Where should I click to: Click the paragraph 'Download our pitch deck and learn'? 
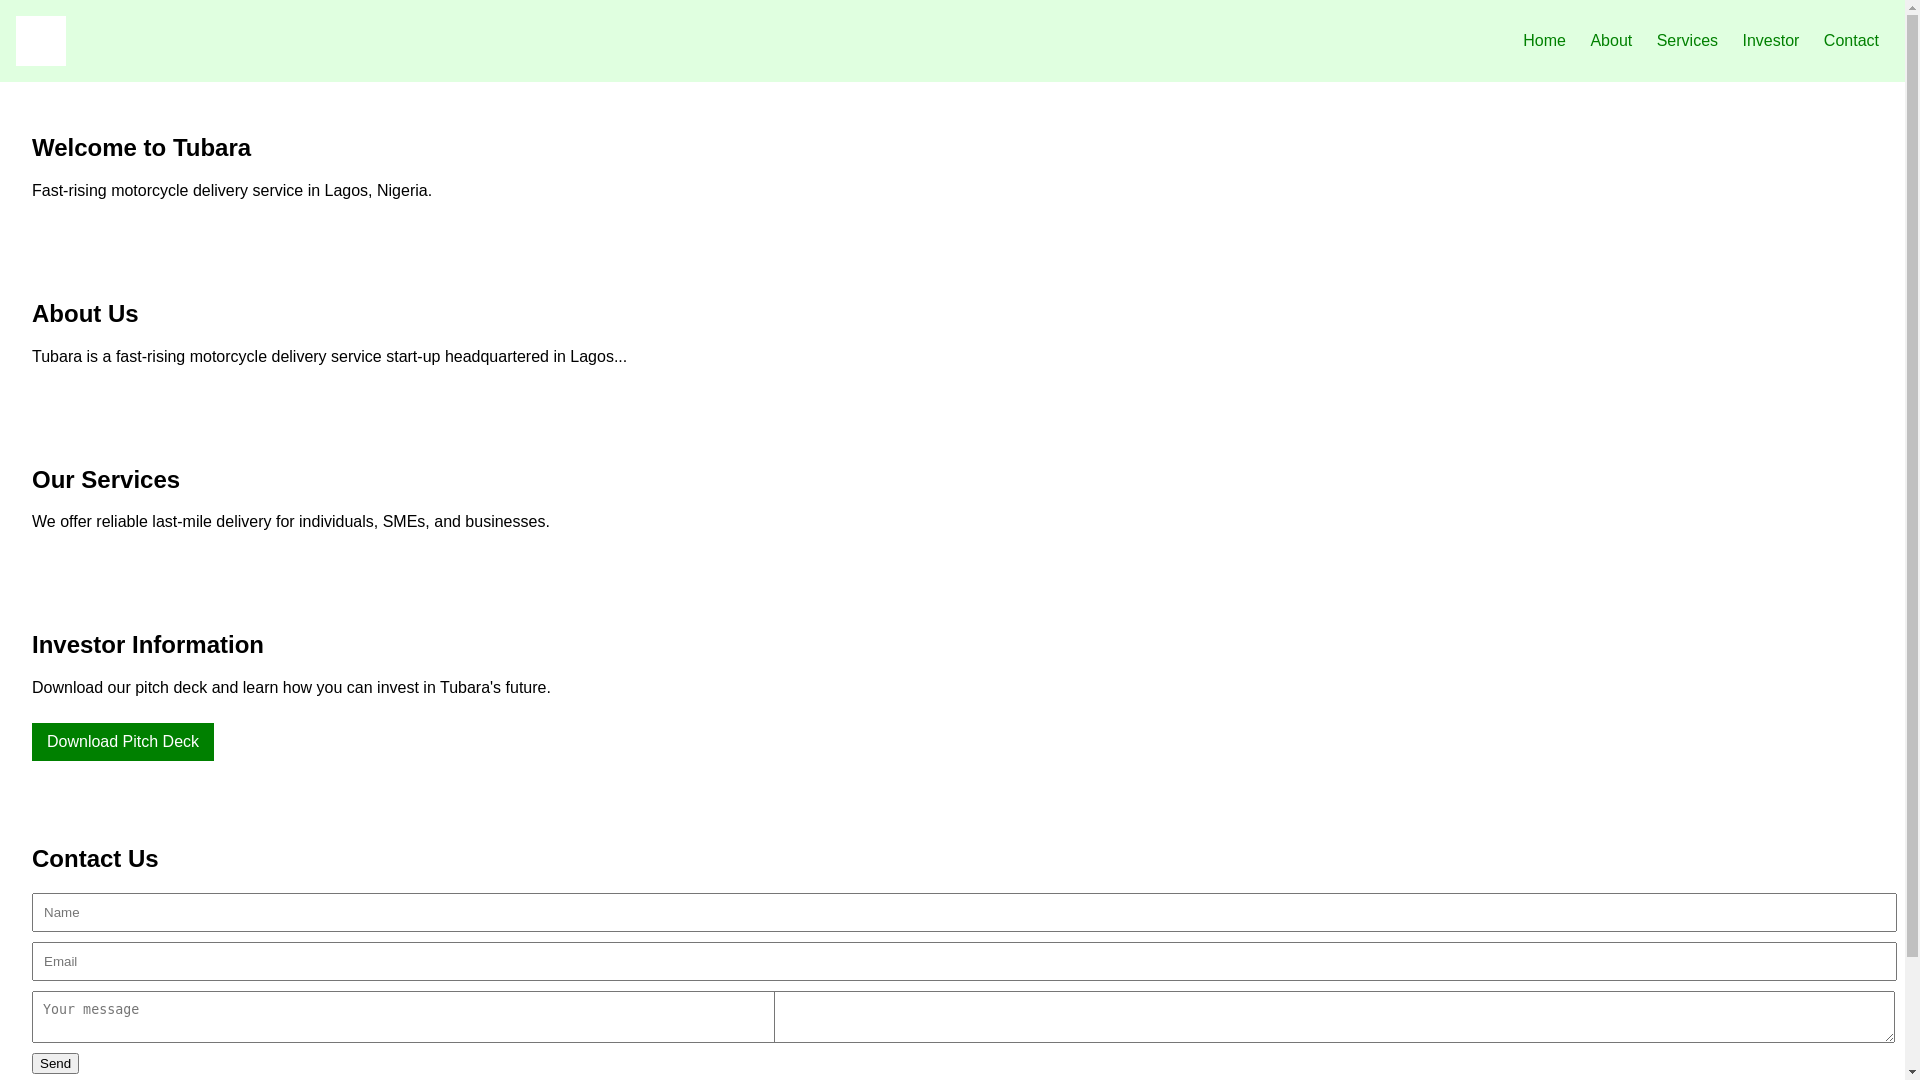pos(291,687)
